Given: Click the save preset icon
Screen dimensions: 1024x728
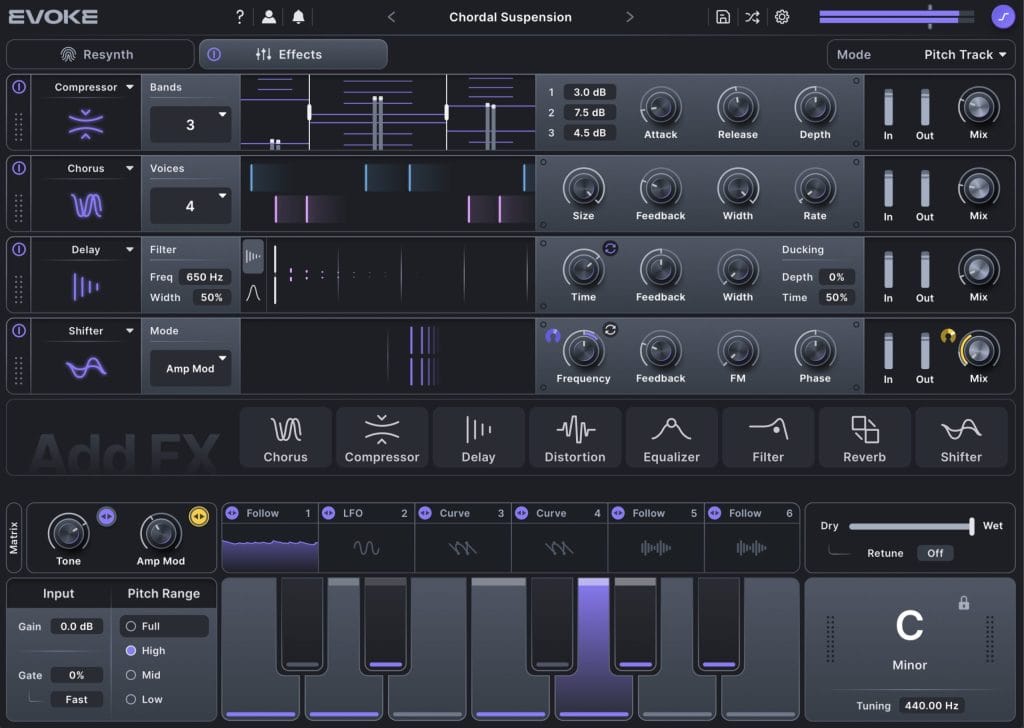Looking at the screenshot, I should 723,17.
